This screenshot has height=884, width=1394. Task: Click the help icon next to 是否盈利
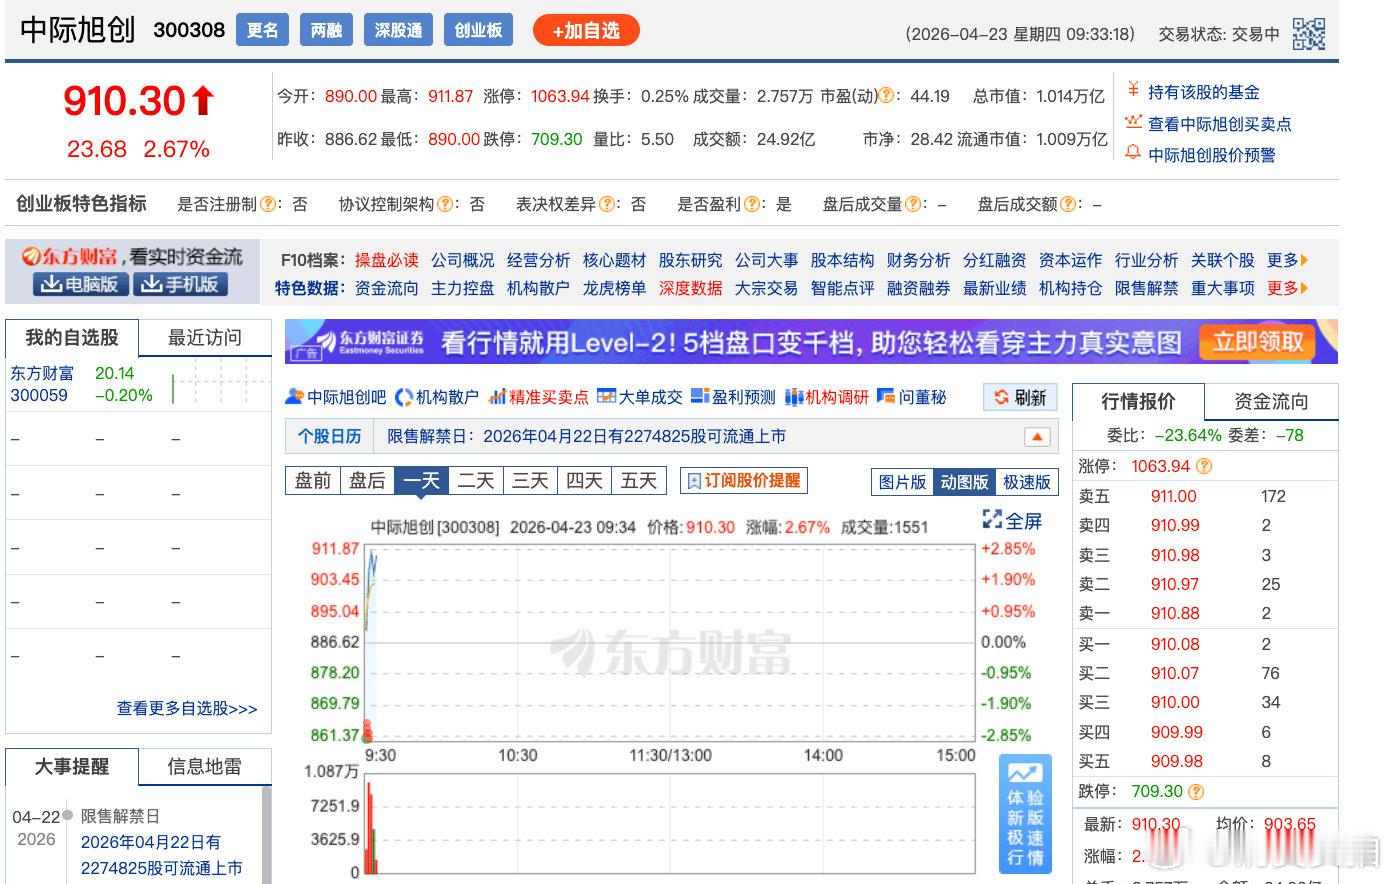tap(752, 204)
